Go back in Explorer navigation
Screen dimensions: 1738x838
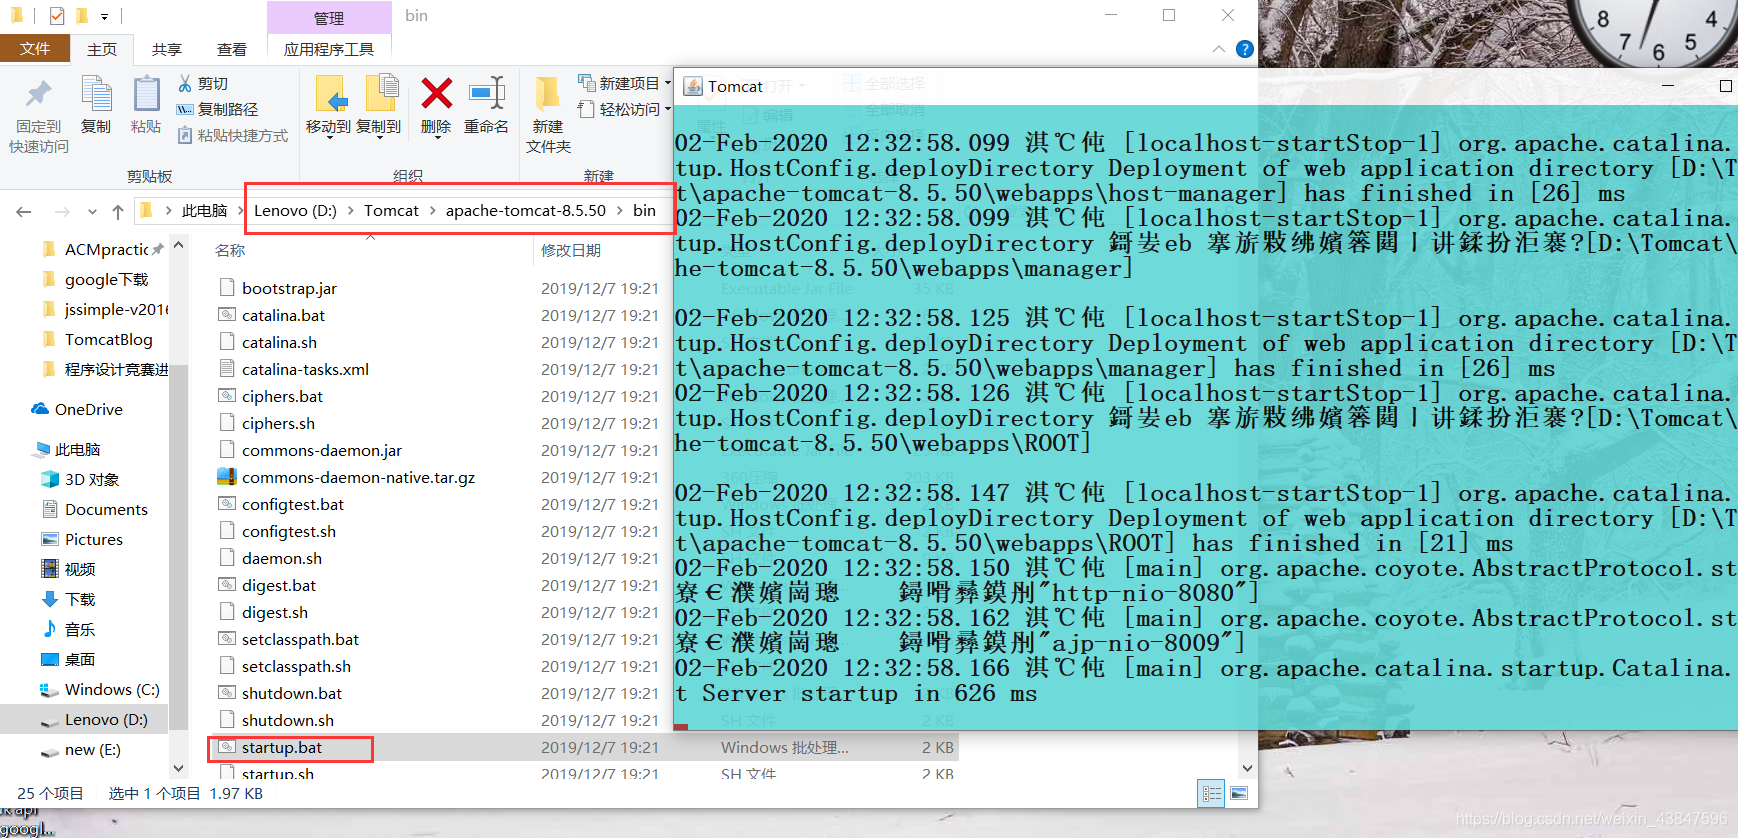(24, 211)
